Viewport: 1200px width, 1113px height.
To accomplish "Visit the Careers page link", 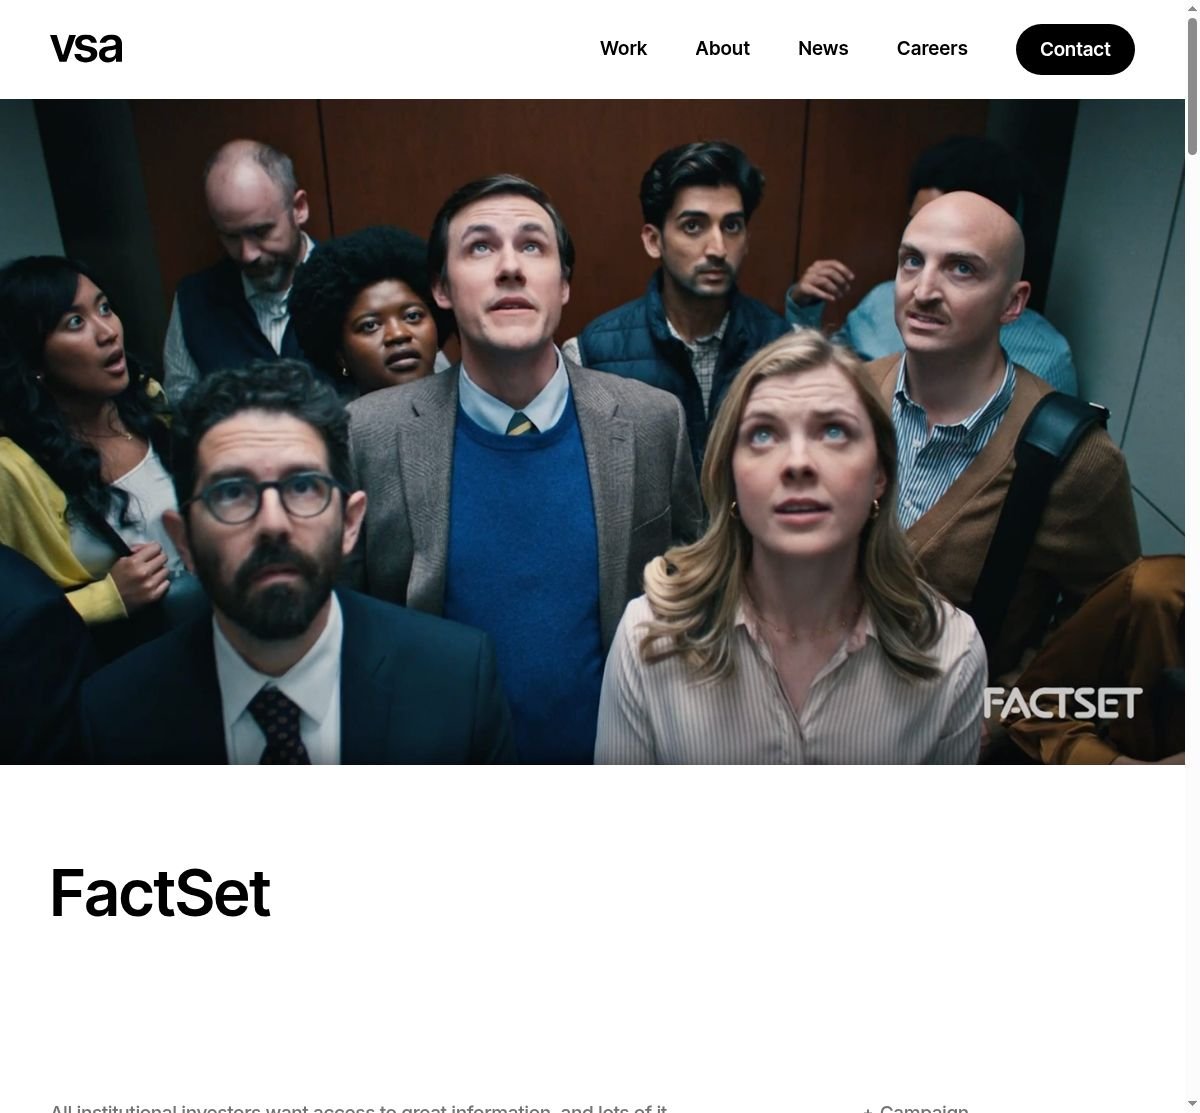I will (932, 48).
